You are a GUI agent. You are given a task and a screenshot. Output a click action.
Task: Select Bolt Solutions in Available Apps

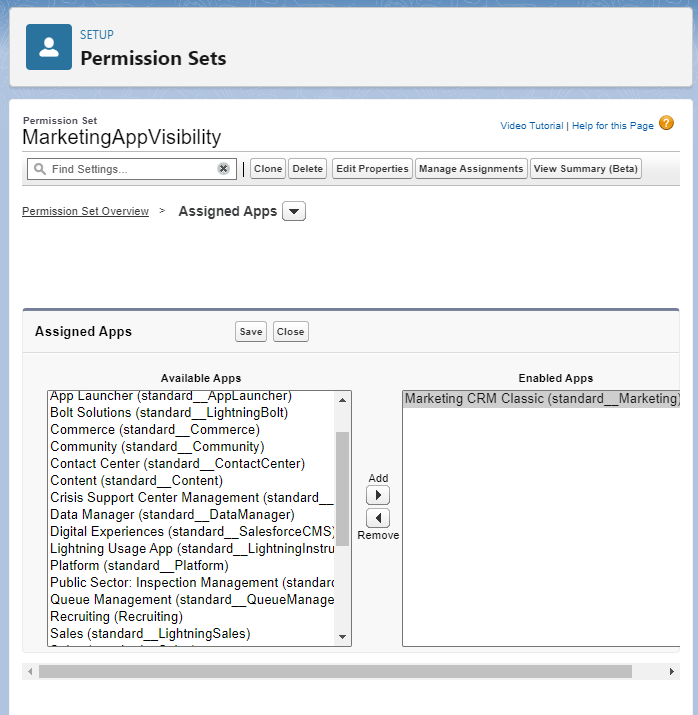coord(191,413)
